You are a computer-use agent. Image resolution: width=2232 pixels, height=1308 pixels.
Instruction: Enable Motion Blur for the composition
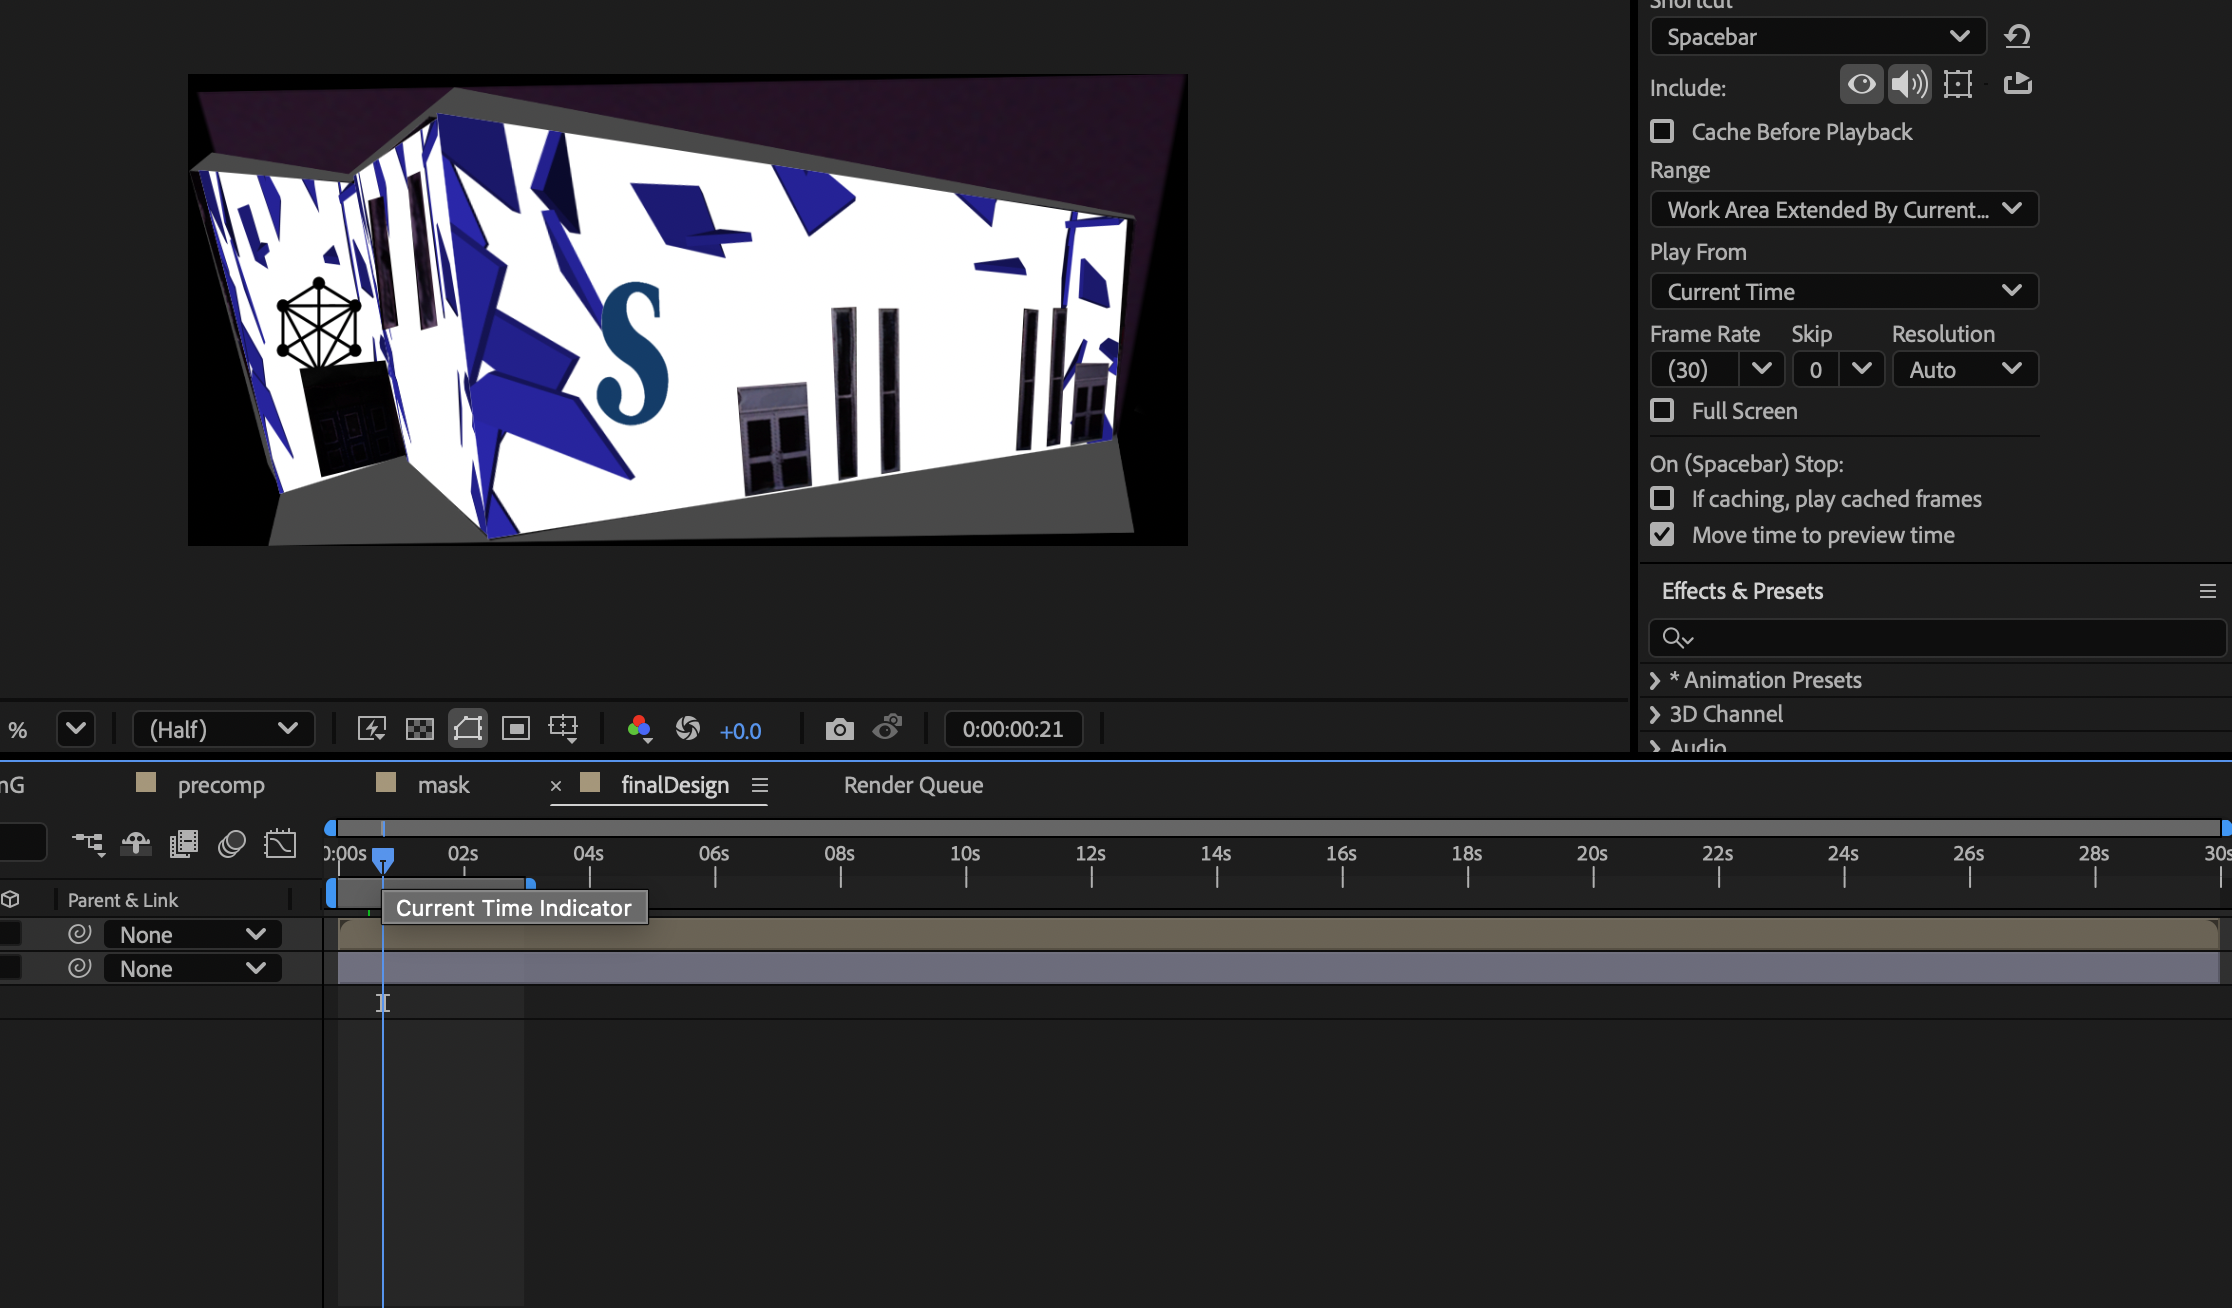[x=231, y=843]
